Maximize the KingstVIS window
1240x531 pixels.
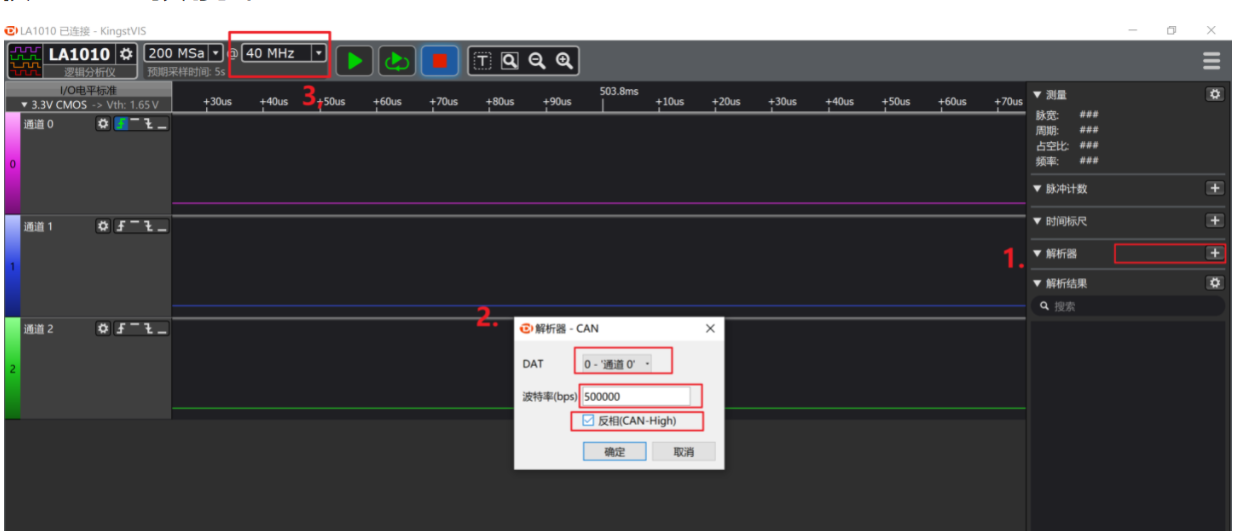click(x=1171, y=30)
